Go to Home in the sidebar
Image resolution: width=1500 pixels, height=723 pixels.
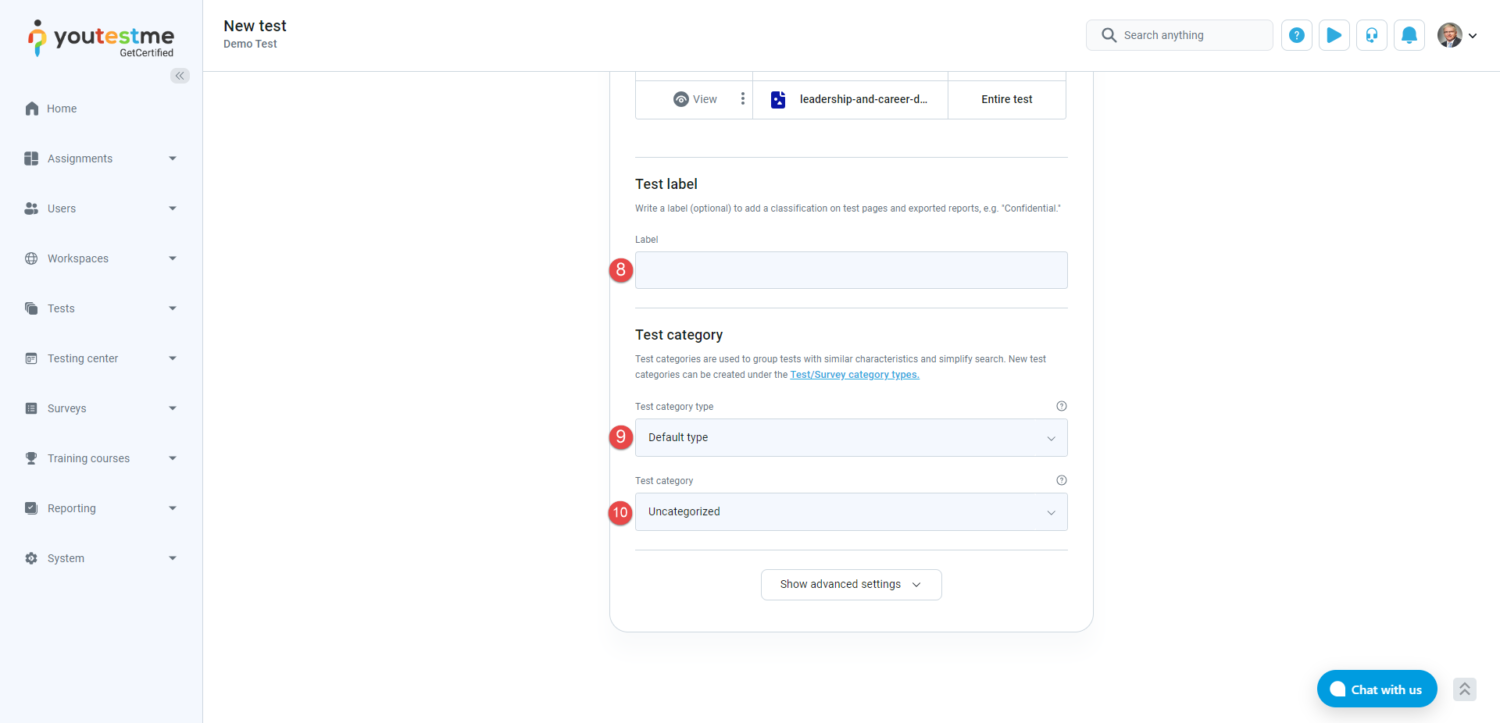tap(61, 109)
